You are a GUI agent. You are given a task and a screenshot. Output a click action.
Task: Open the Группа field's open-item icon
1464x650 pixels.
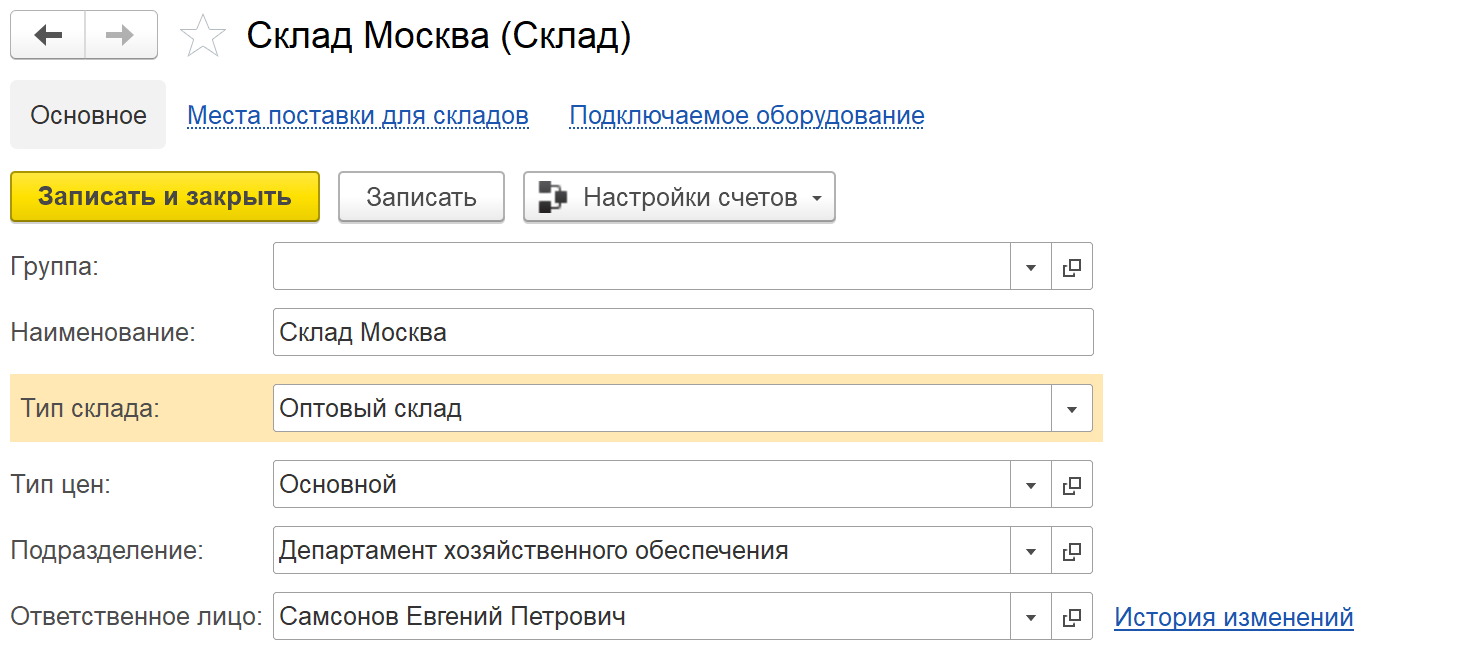click(x=1072, y=267)
